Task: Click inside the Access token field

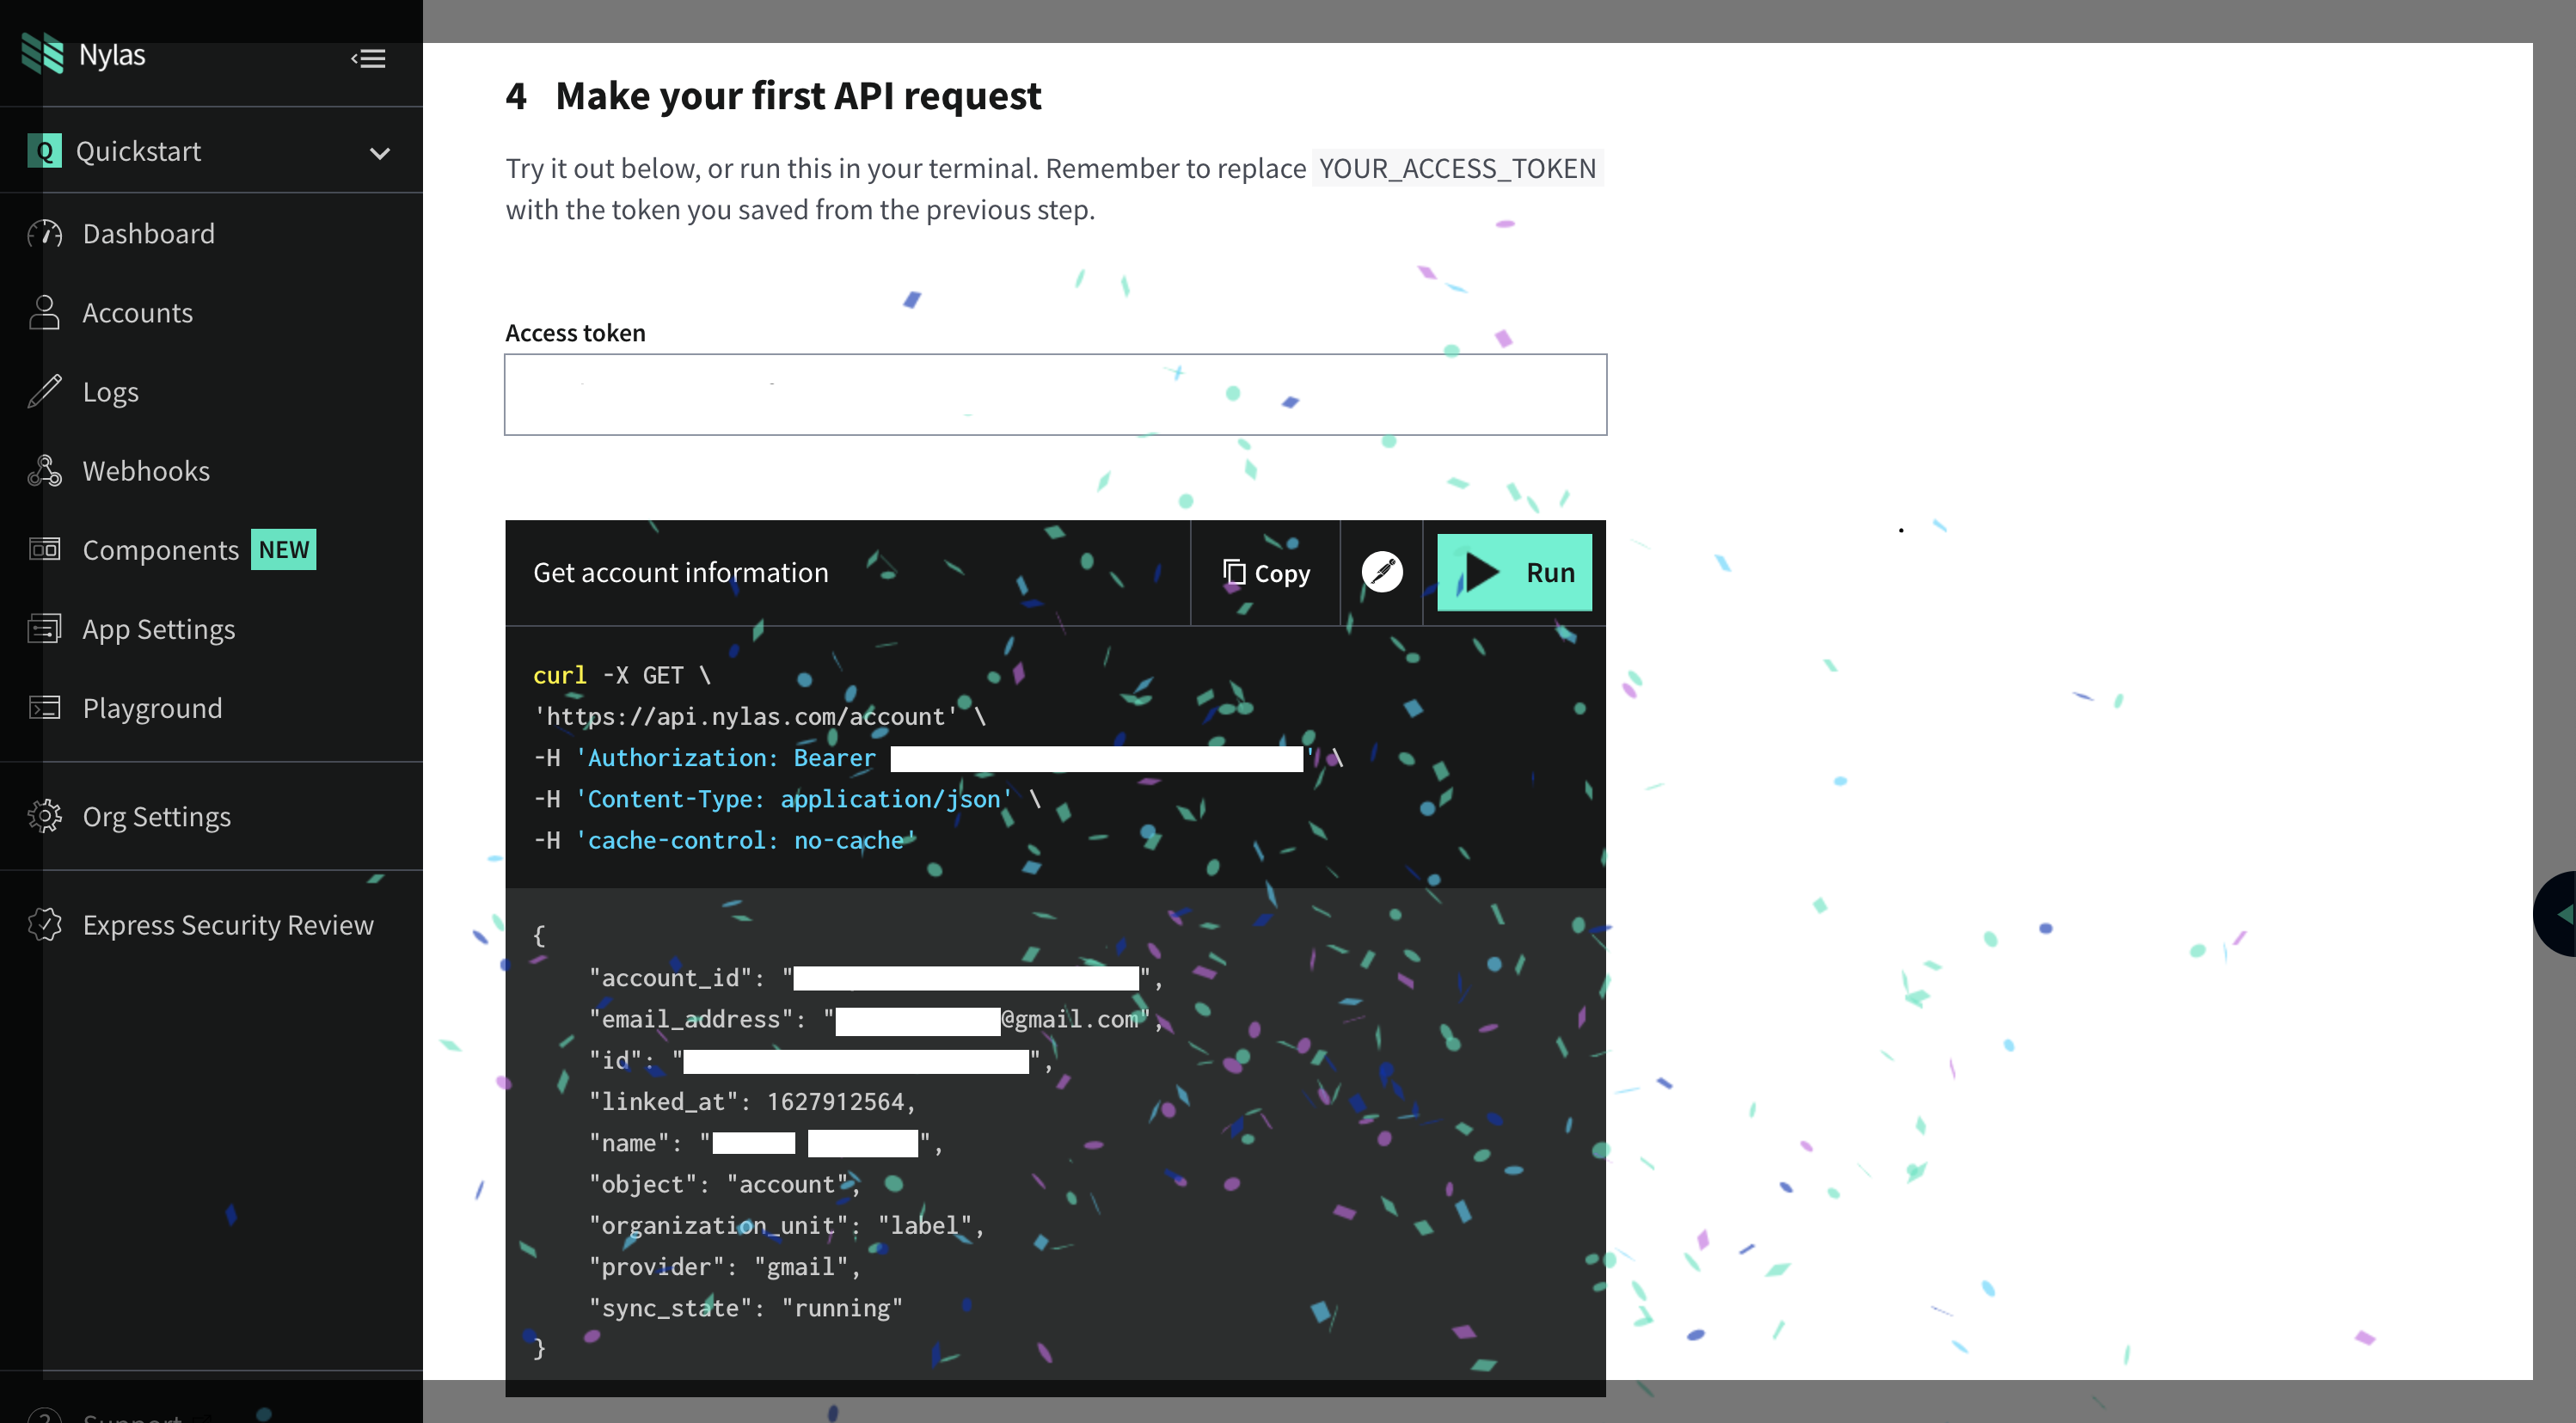Action: (1055, 394)
